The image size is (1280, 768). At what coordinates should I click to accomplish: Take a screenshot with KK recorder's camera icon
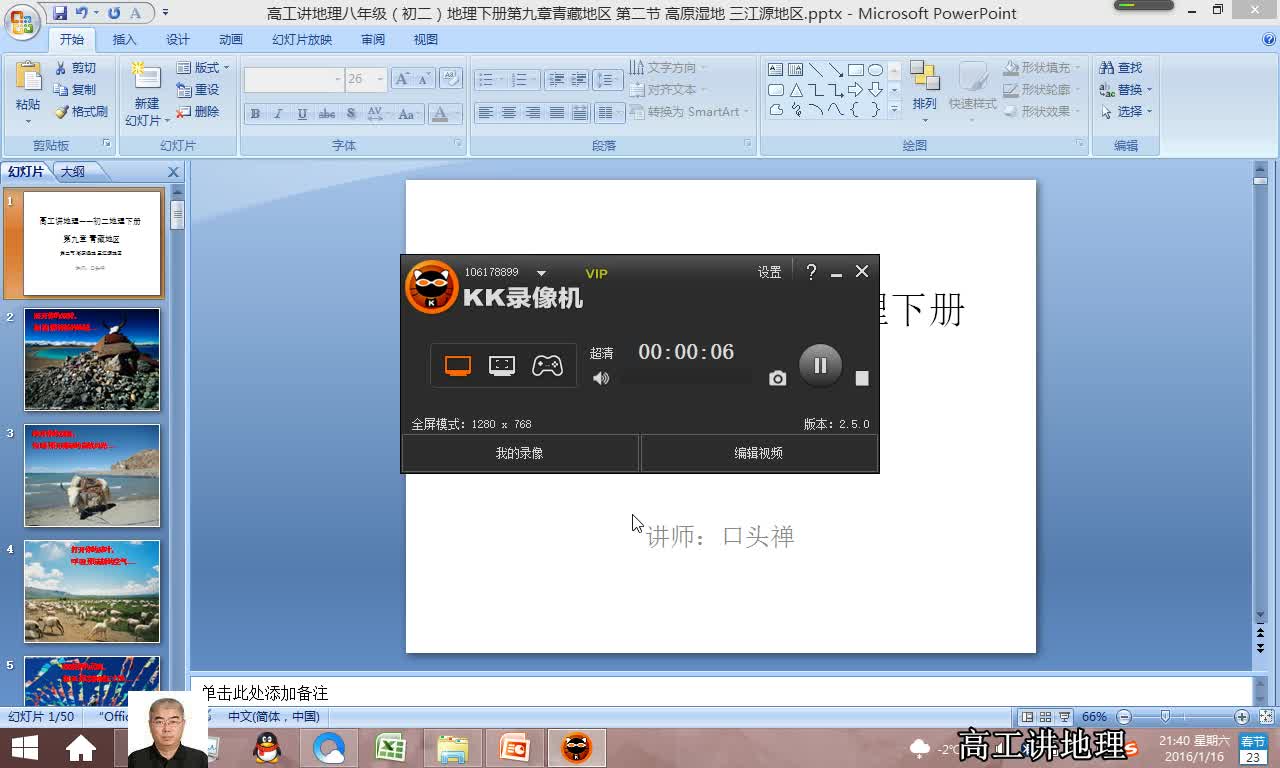point(777,378)
